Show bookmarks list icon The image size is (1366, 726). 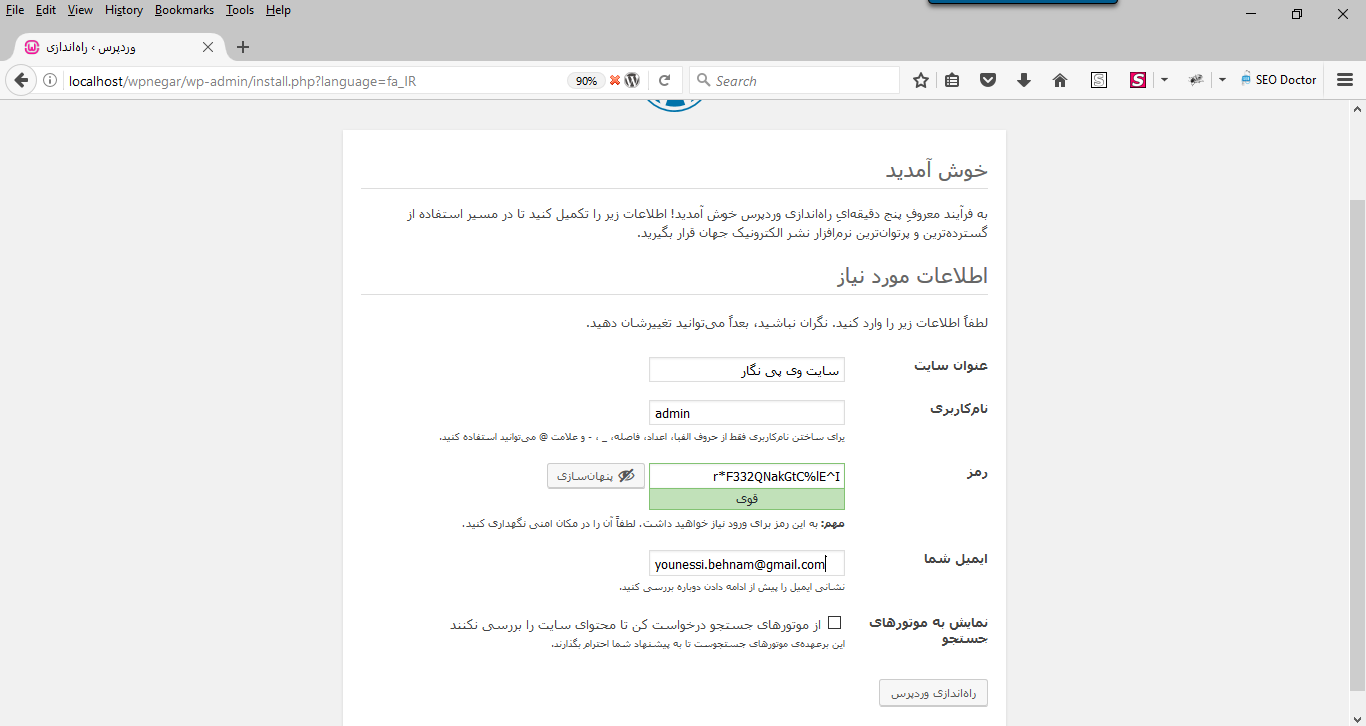coord(952,81)
